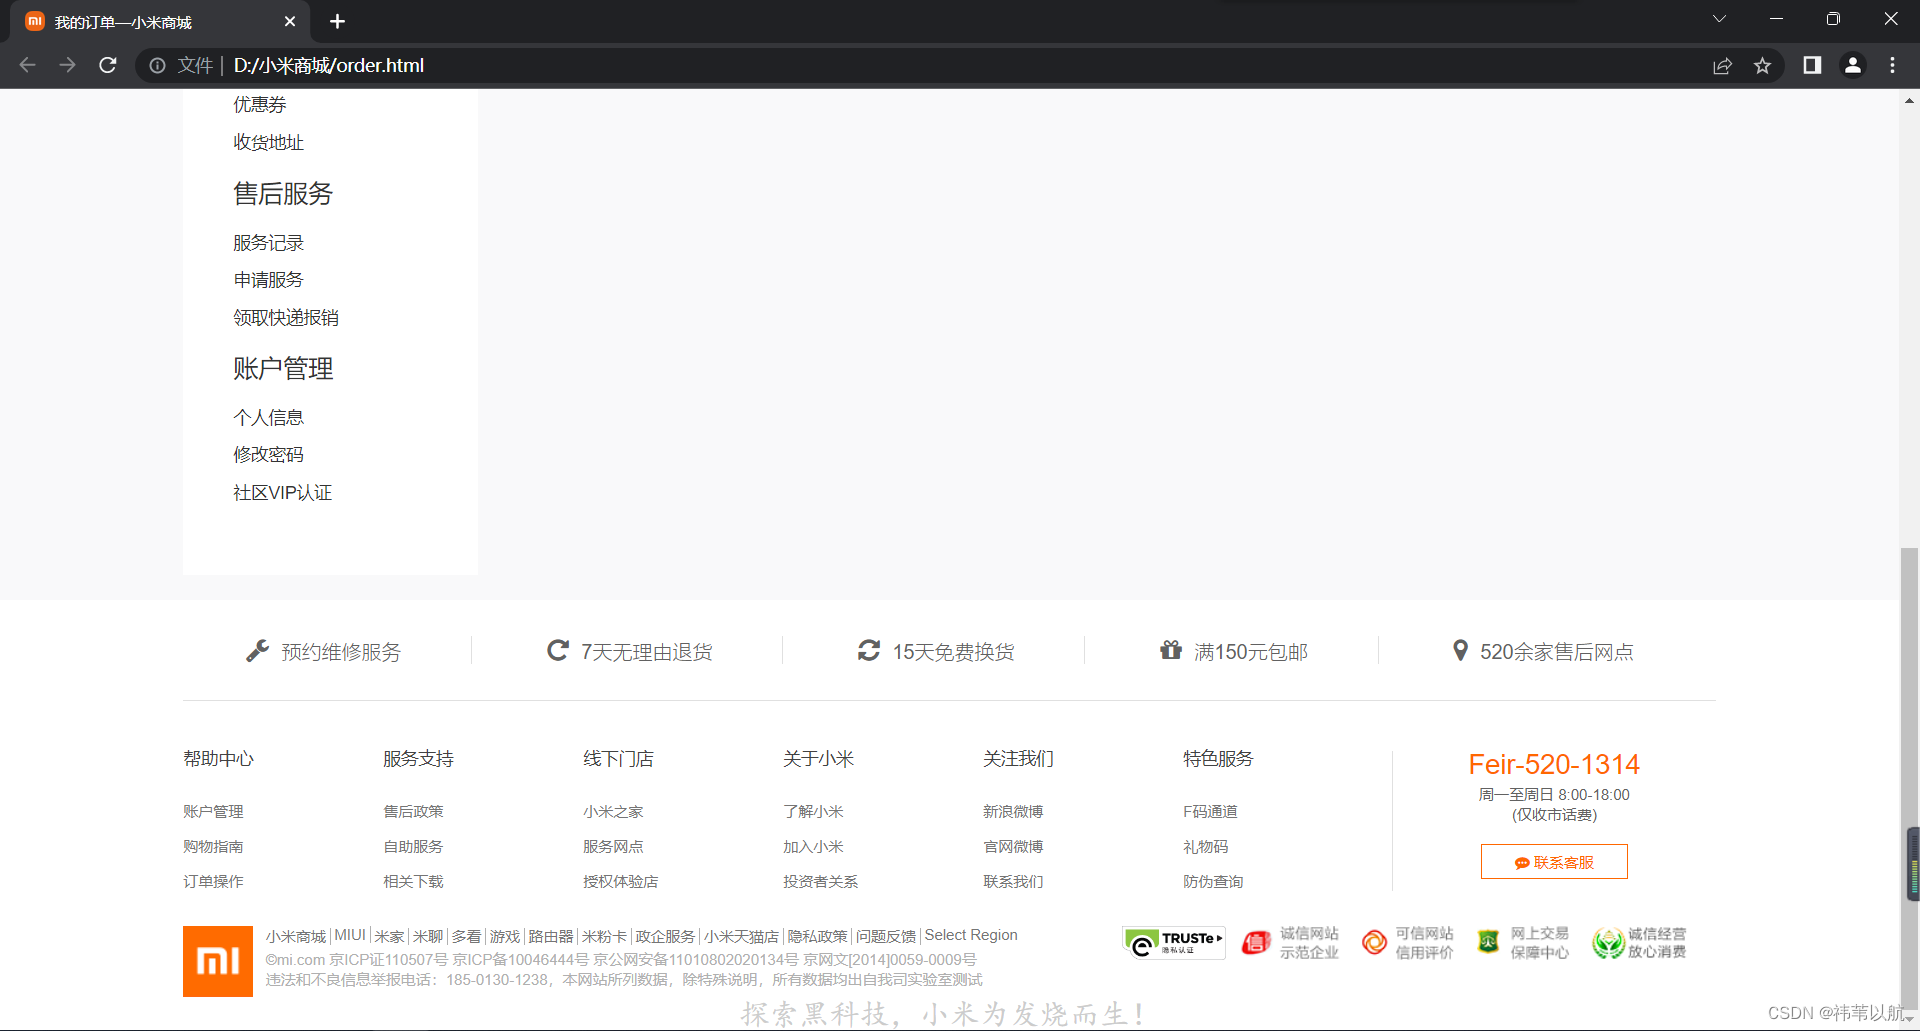Click 售后政策 under 服务支持
Screen dimensions: 1920x1031
413,811
